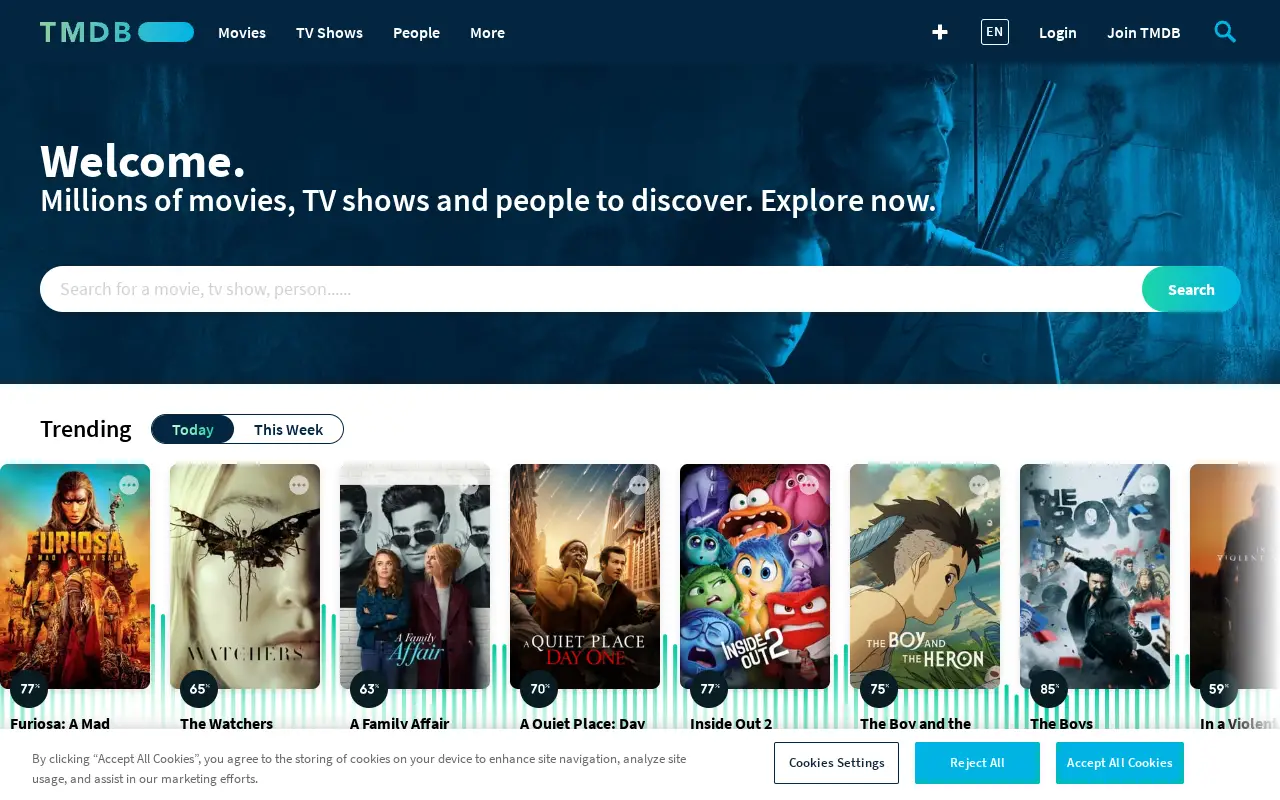1280x800 pixels.
Task: Open the options menu on Furiosa poster
Action: tap(129, 485)
